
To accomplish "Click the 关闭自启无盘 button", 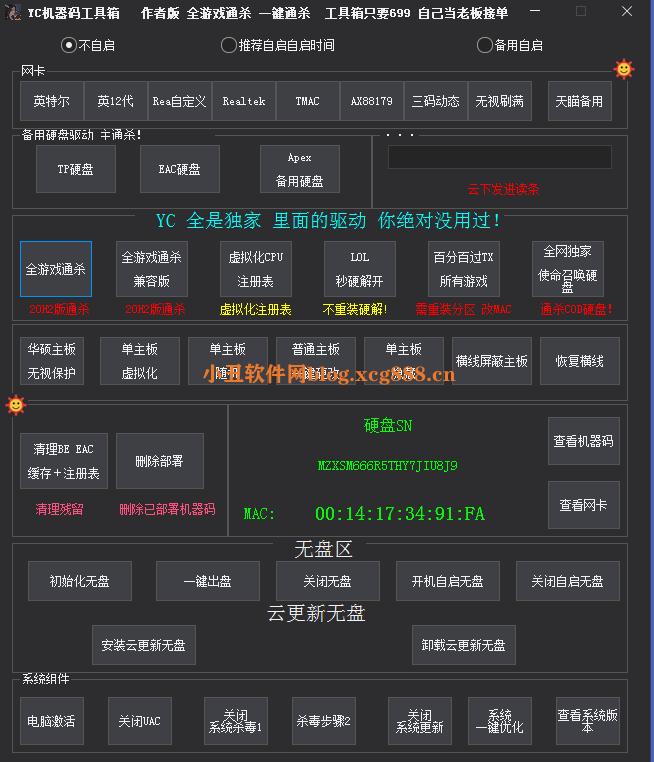I will point(568,581).
